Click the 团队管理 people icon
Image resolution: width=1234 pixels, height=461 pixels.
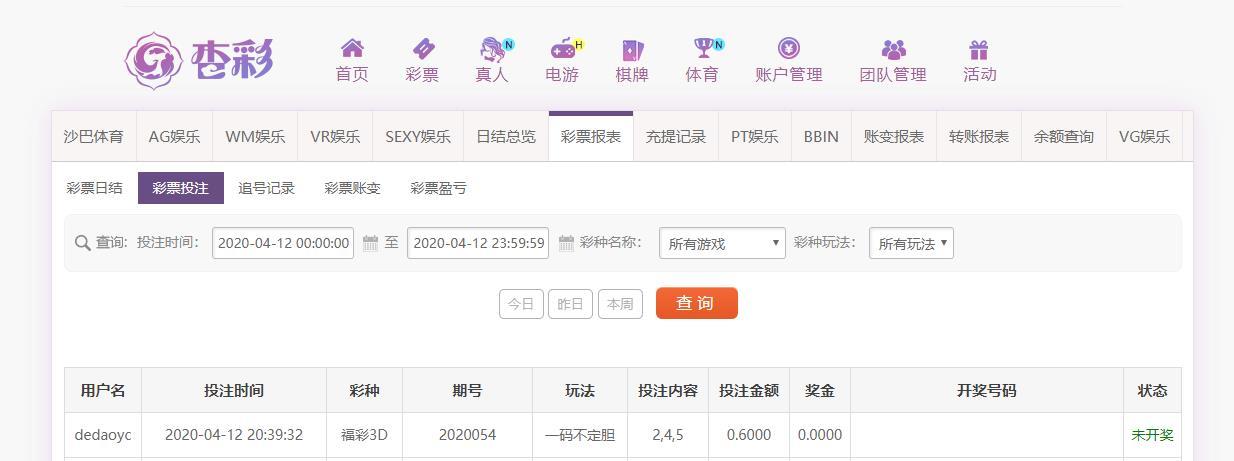click(893, 49)
